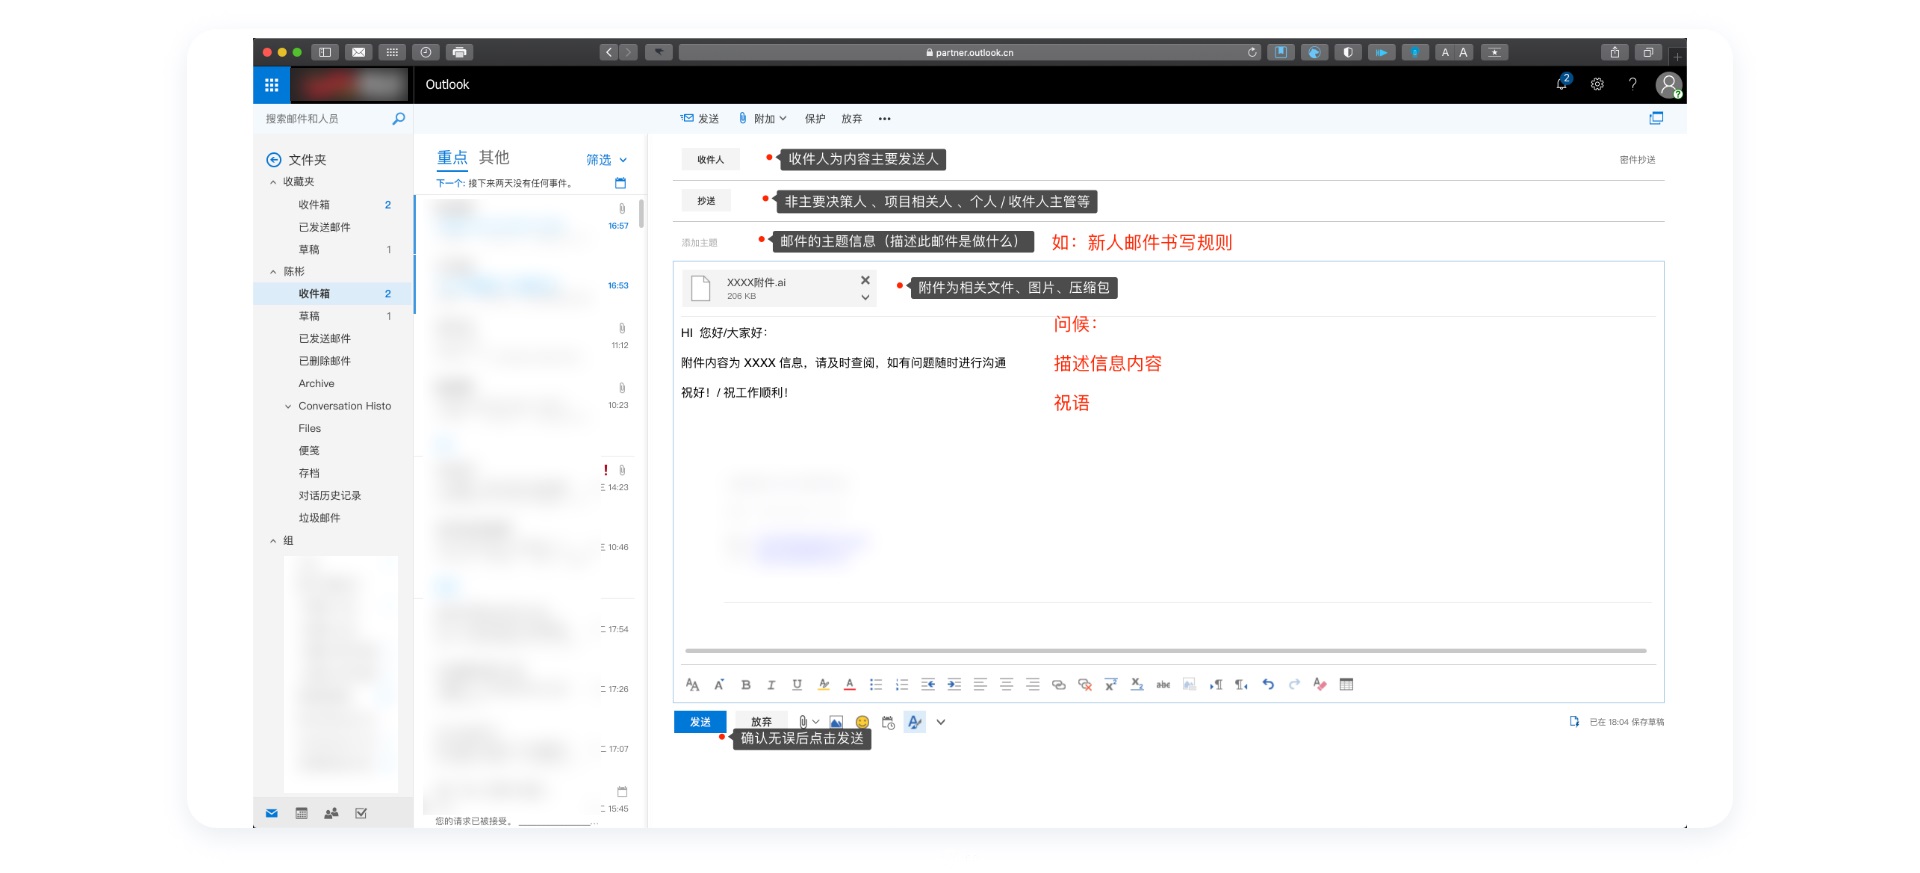This screenshot has width=1920, height=873.
Task: Expand more compose options chevron
Action: pos(941,722)
